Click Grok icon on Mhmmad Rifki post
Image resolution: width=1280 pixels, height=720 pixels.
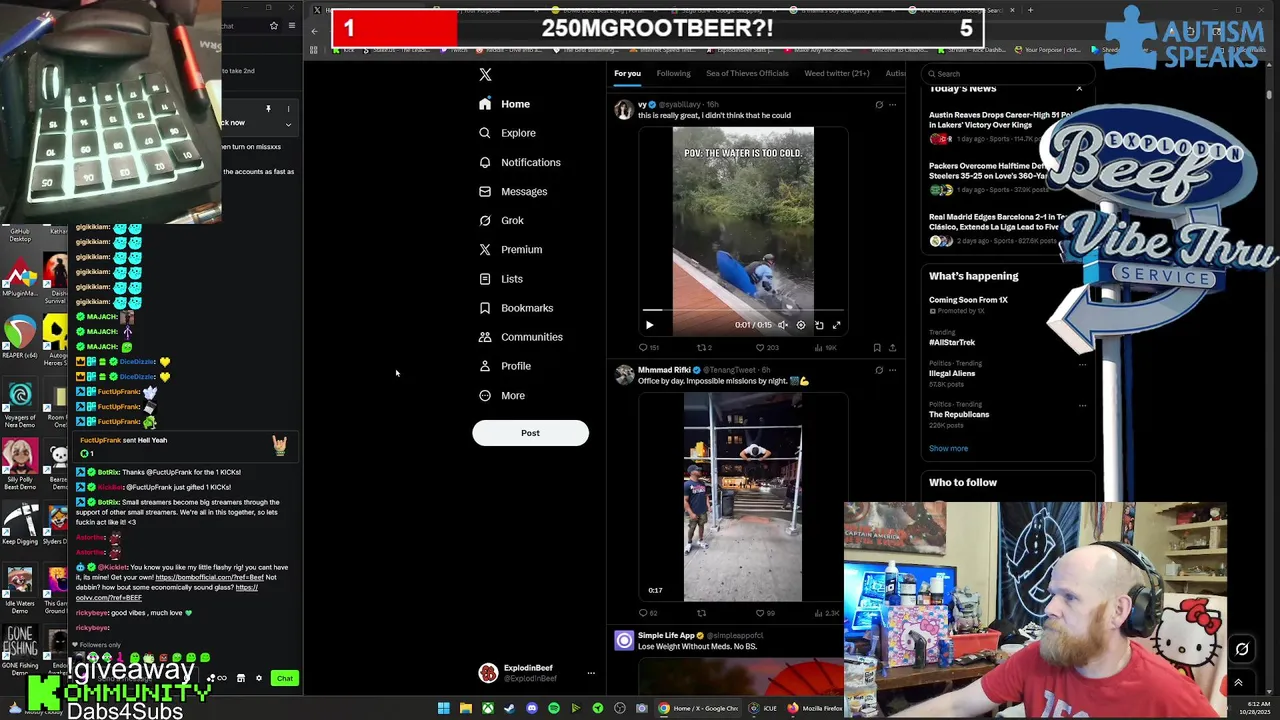click(879, 370)
